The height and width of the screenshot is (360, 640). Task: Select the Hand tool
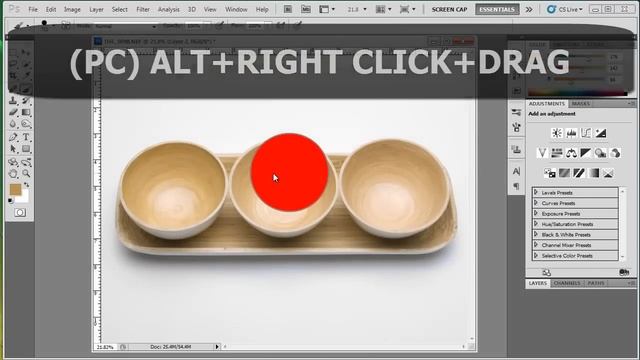tap(13, 174)
